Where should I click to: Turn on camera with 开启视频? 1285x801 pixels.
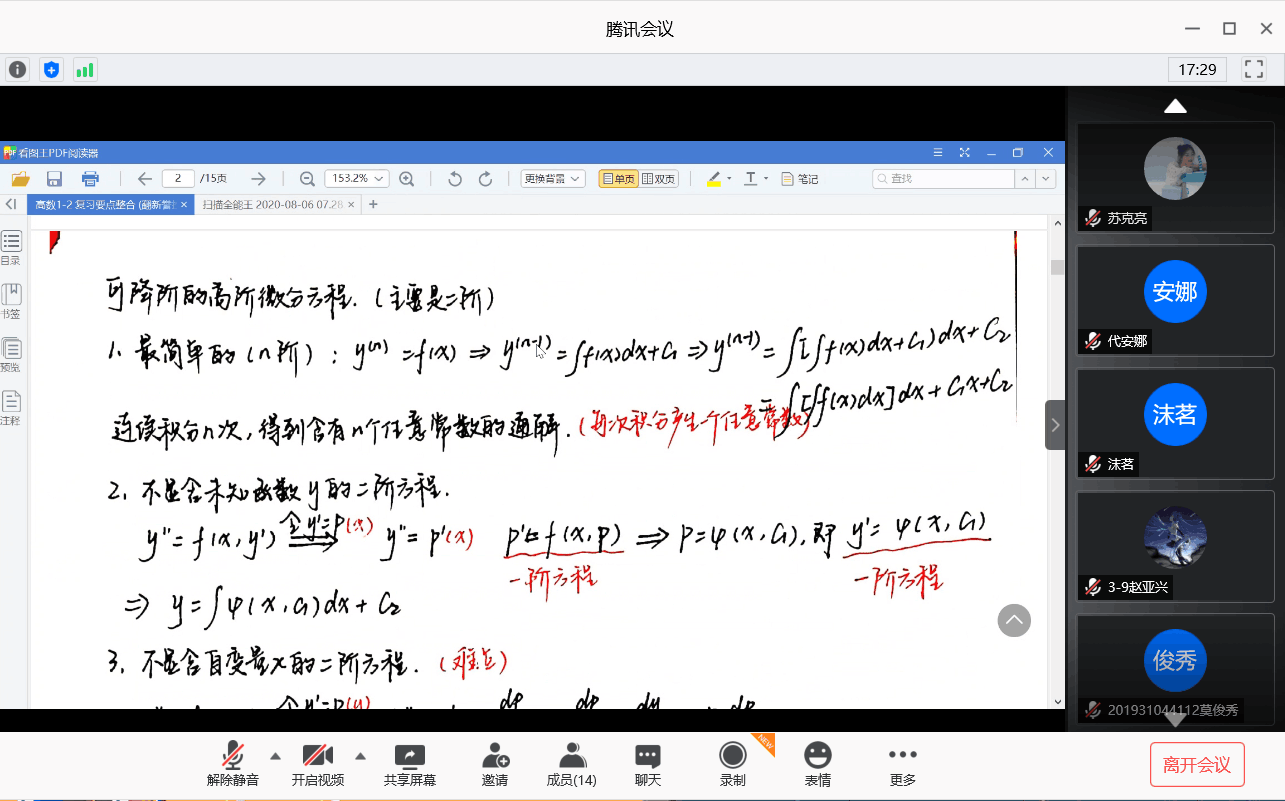[318, 764]
